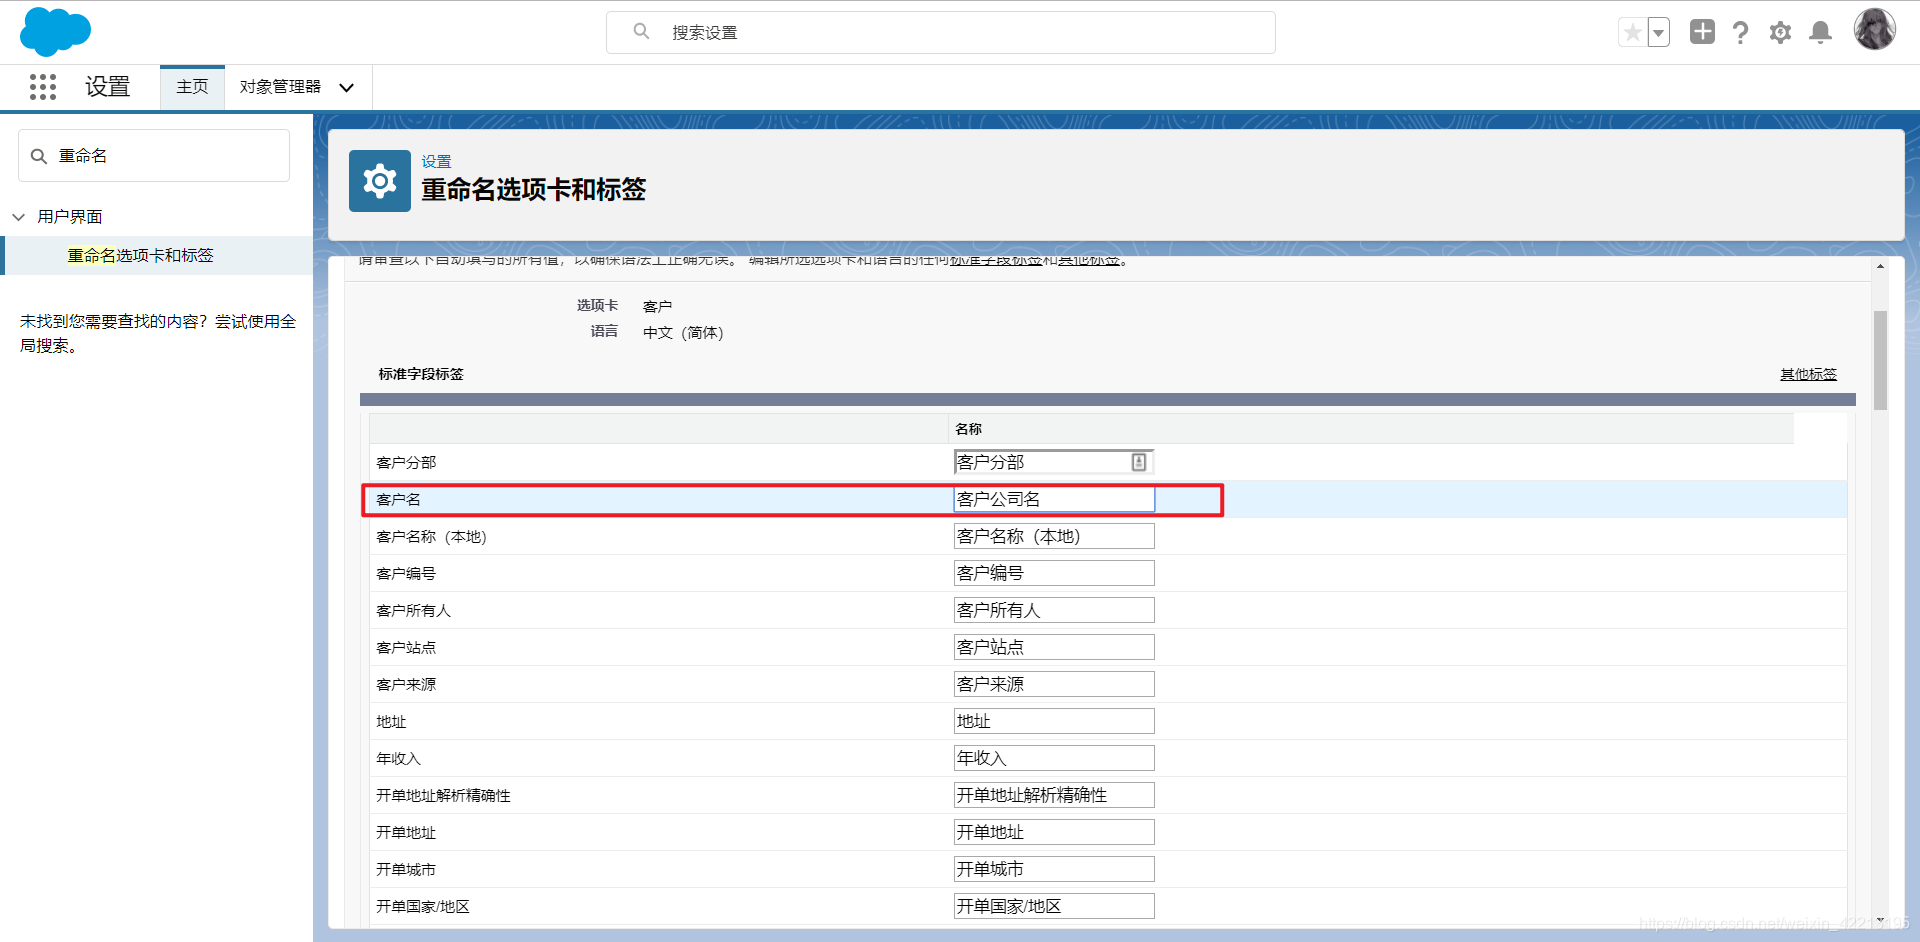
Task: Edit the 开单地址 name field
Action: pos(1054,832)
